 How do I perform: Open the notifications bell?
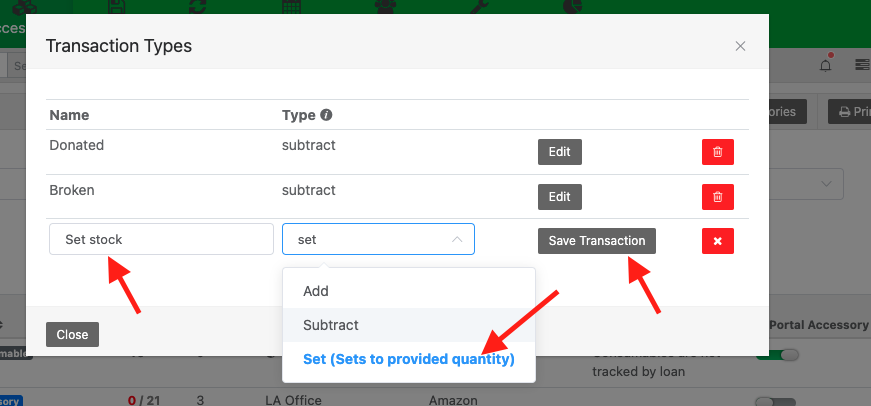(x=826, y=65)
